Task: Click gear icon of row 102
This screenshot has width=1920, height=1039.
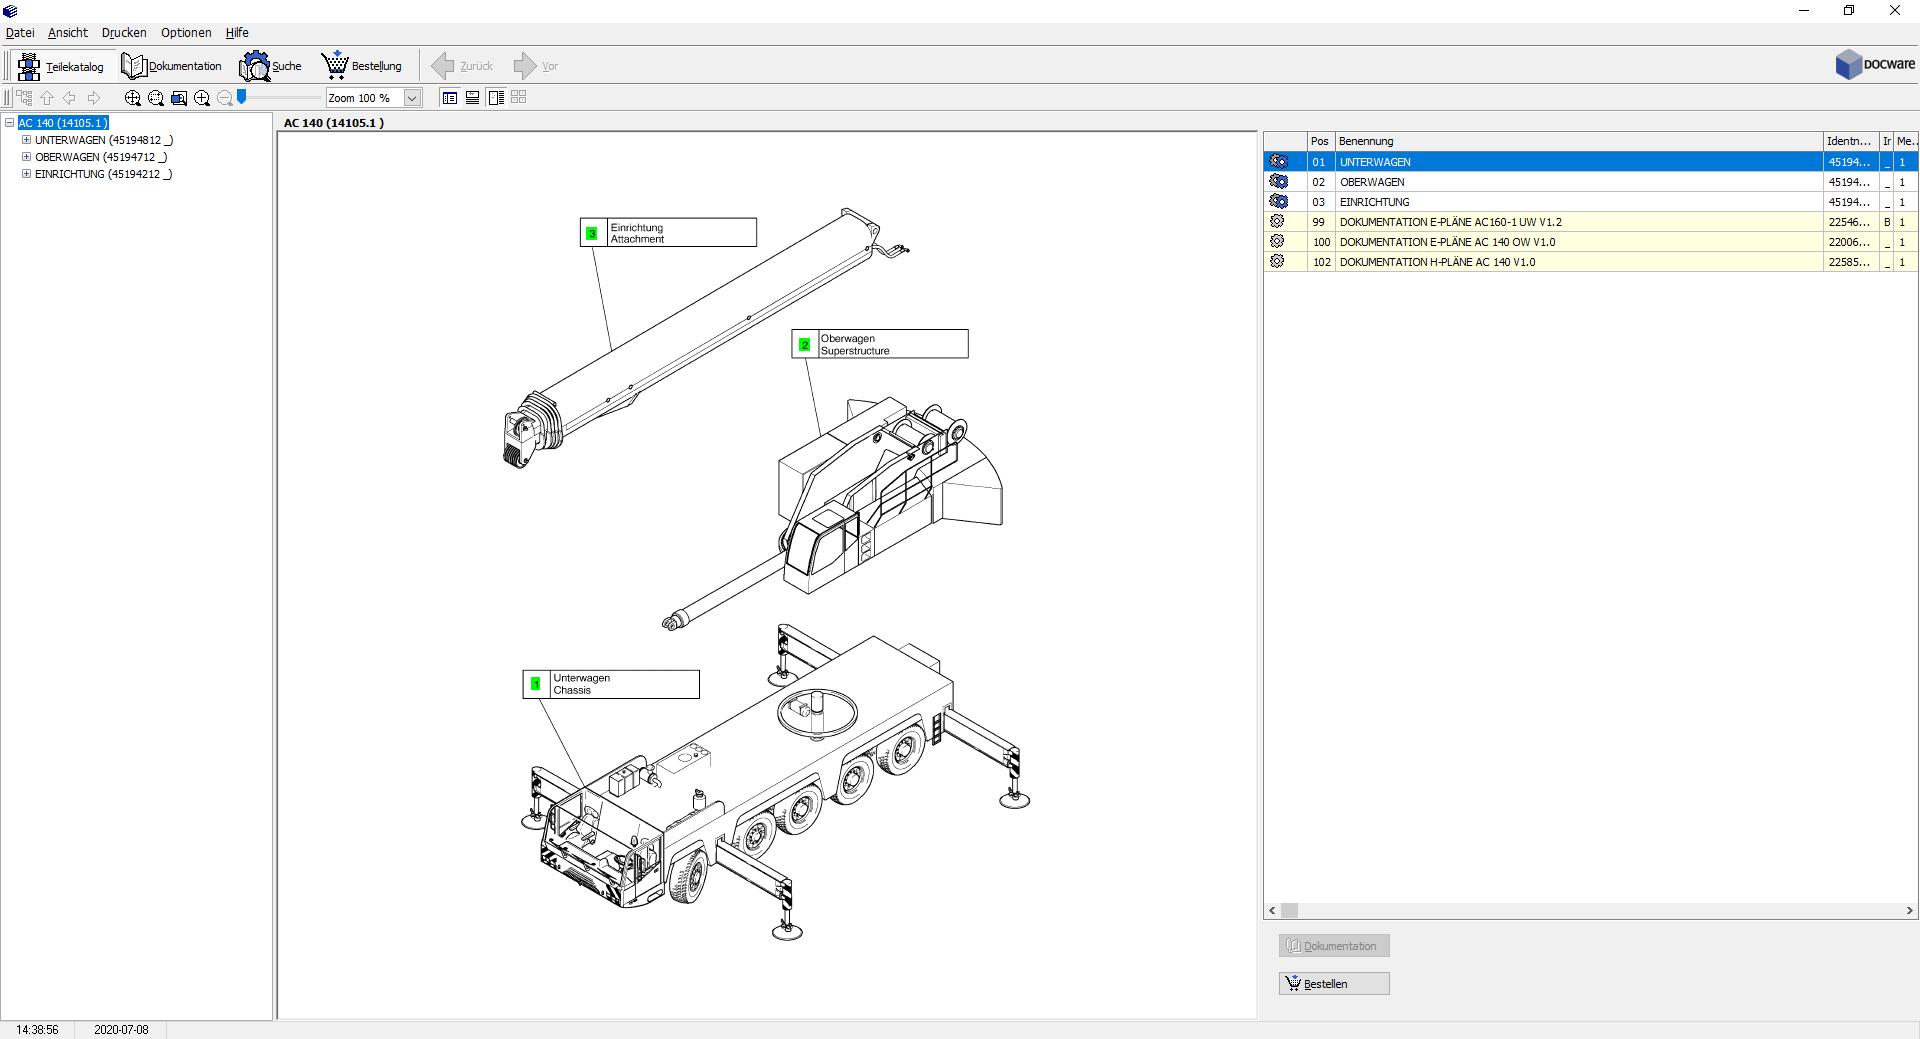Action: [x=1277, y=261]
